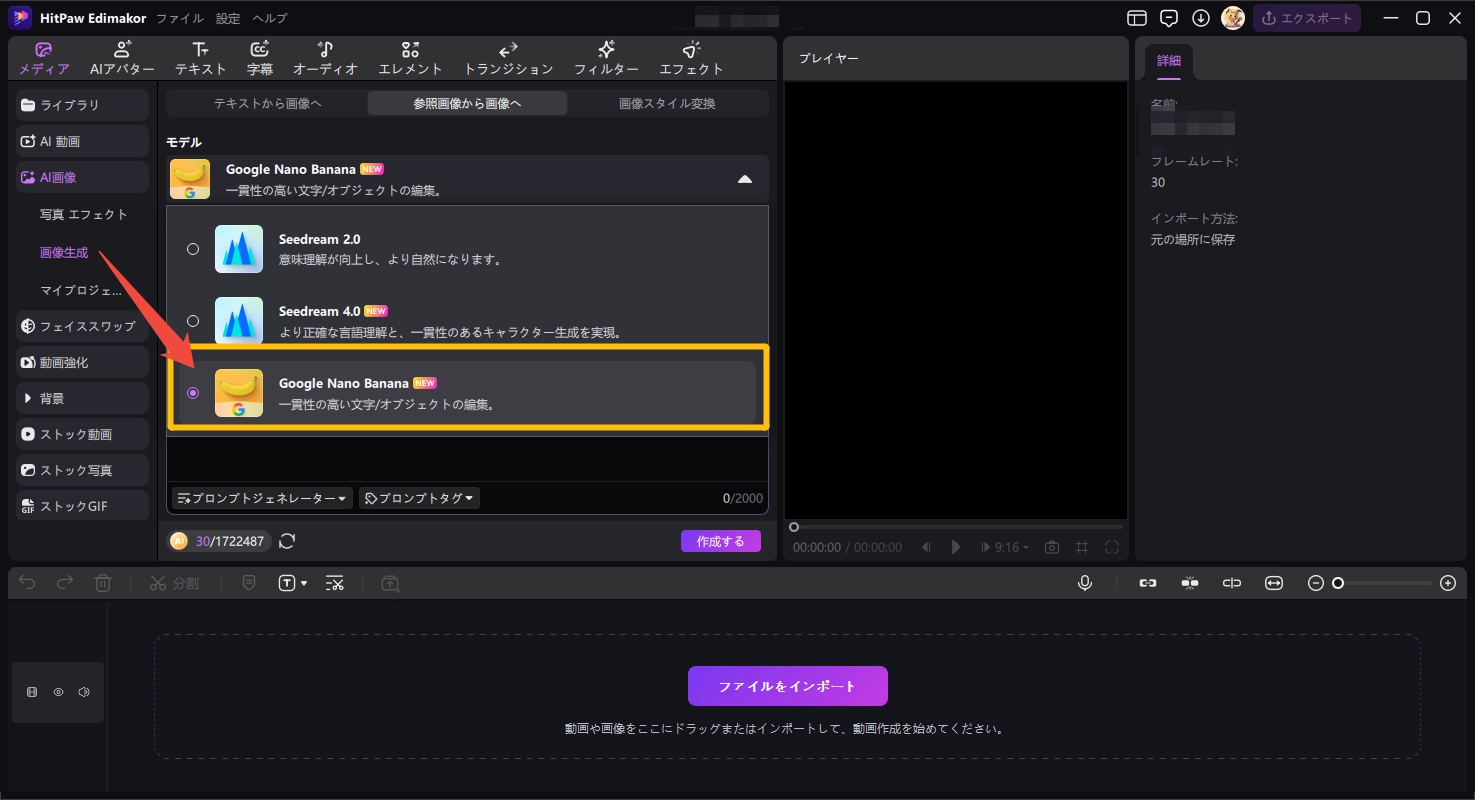
Task: Expand the 背景 sidebar section
Action: tap(28, 398)
